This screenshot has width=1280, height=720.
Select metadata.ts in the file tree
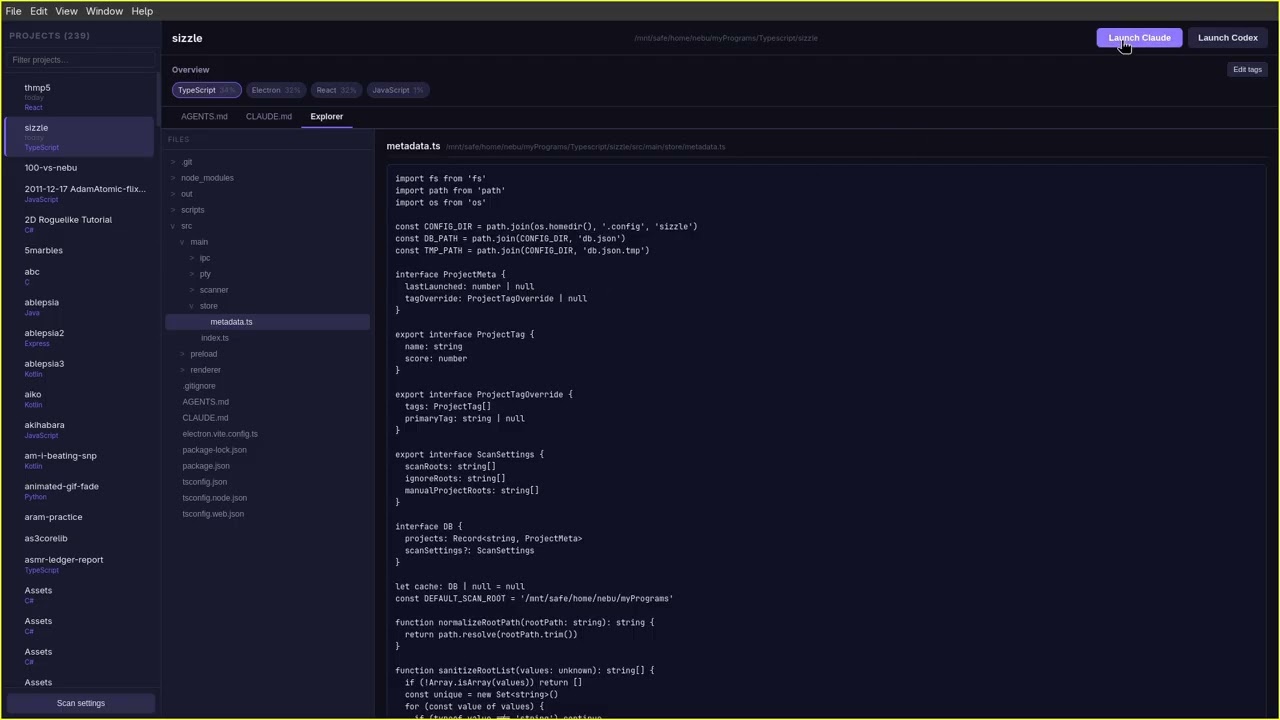[267, 322]
